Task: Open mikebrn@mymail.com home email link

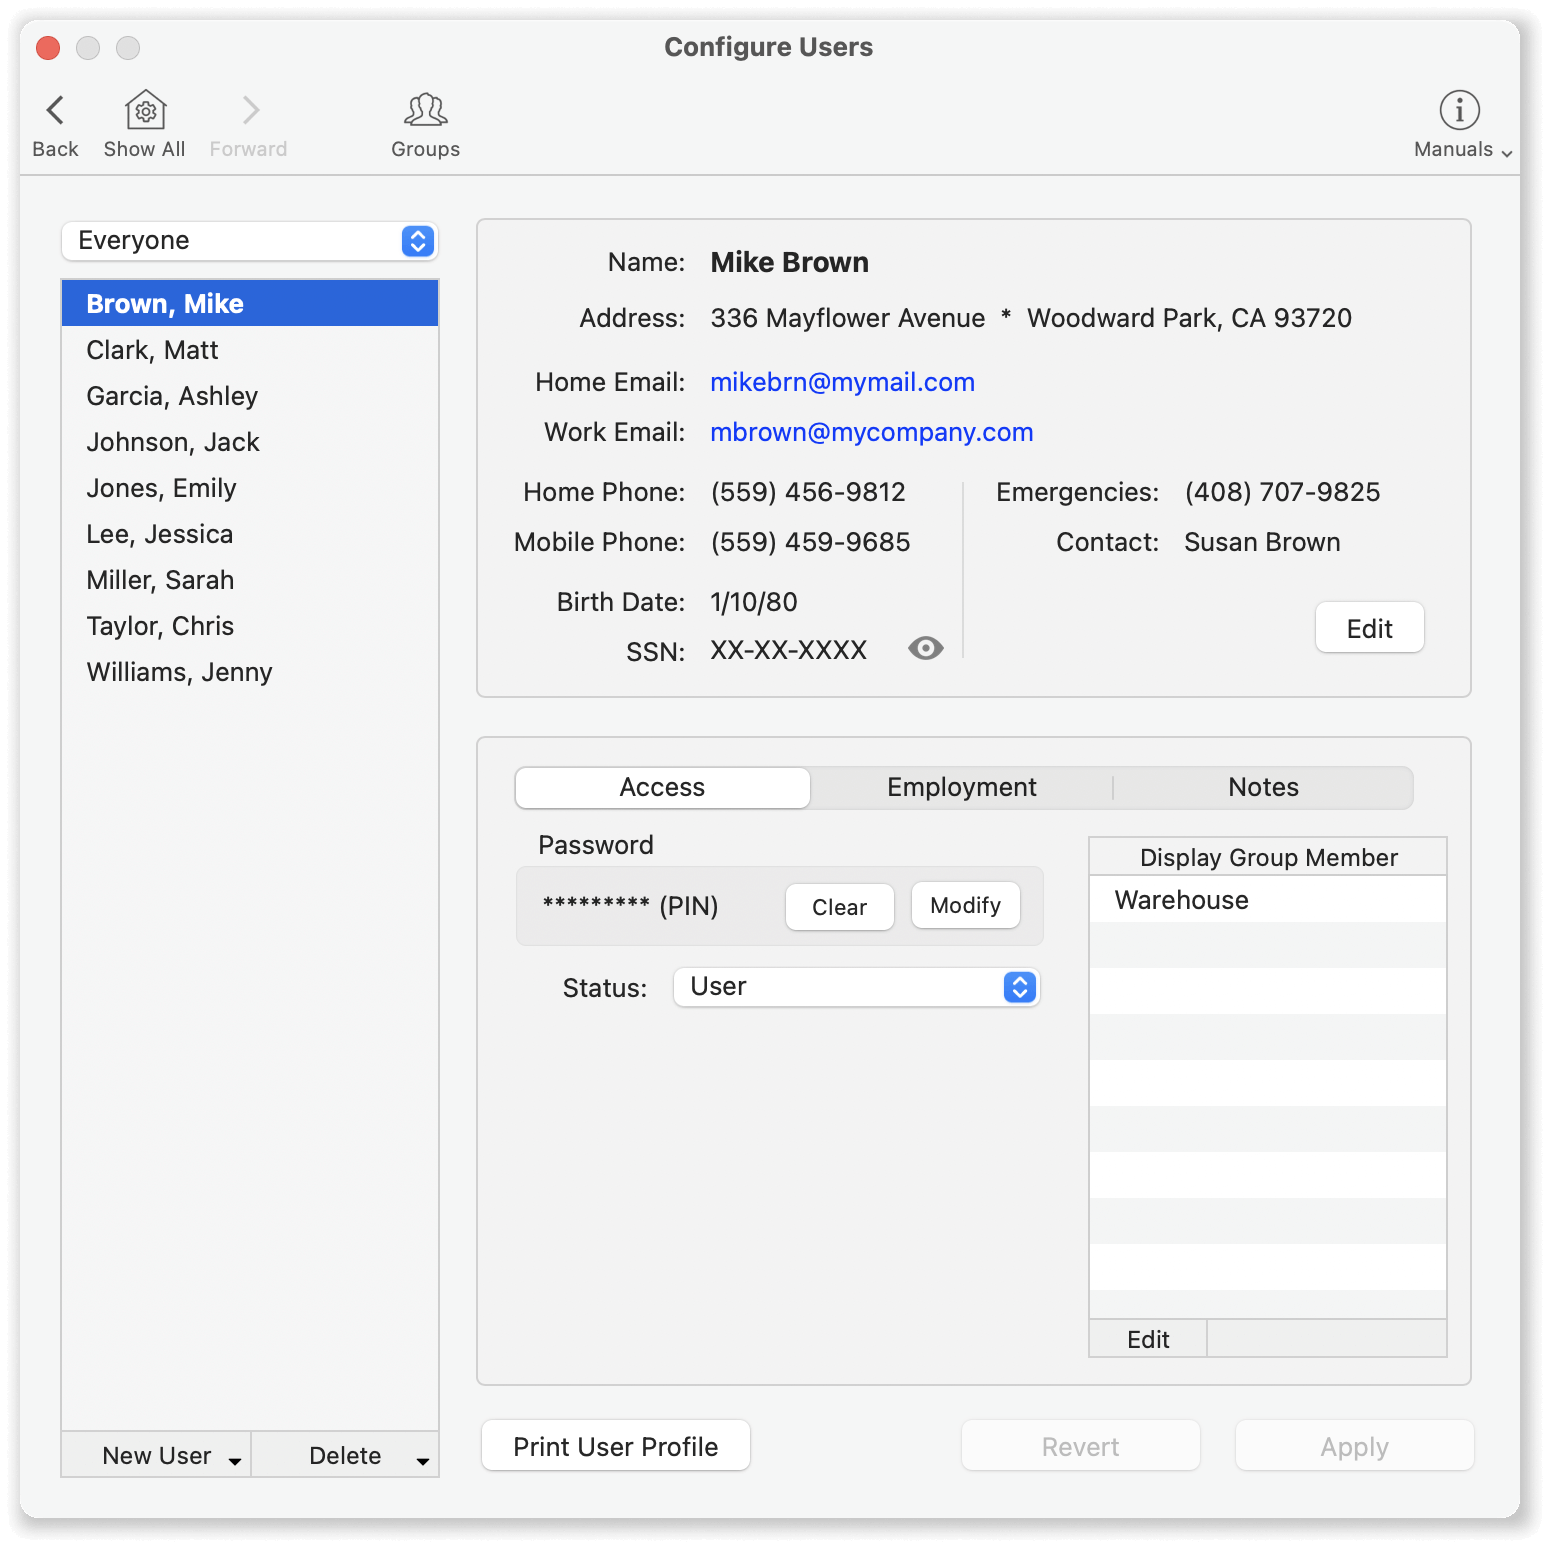Action: coord(842,382)
